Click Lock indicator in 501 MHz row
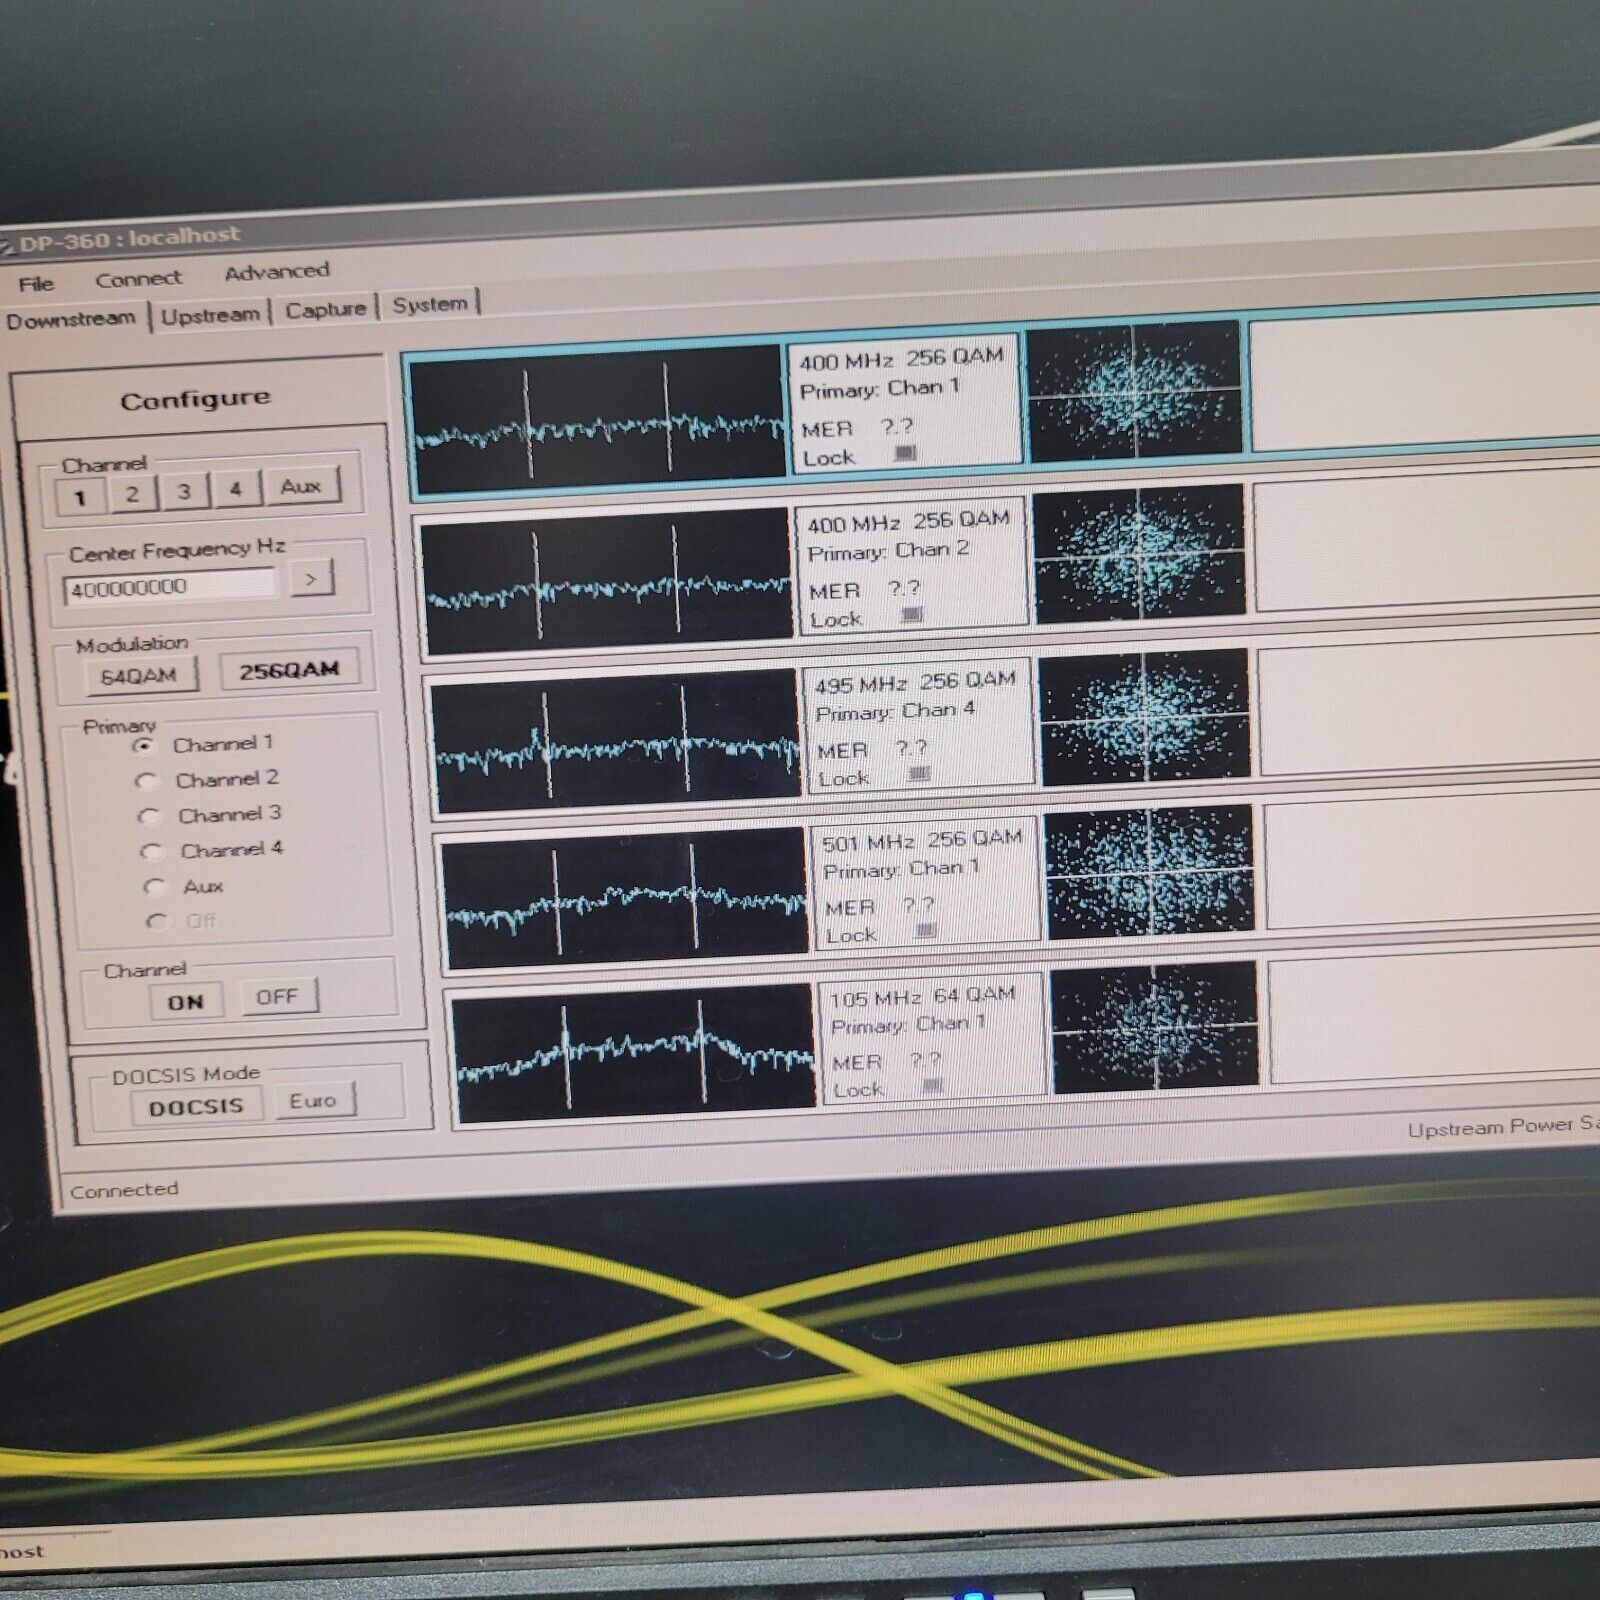Screen dimensions: 1600x1600 pyautogui.click(x=925, y=931)
